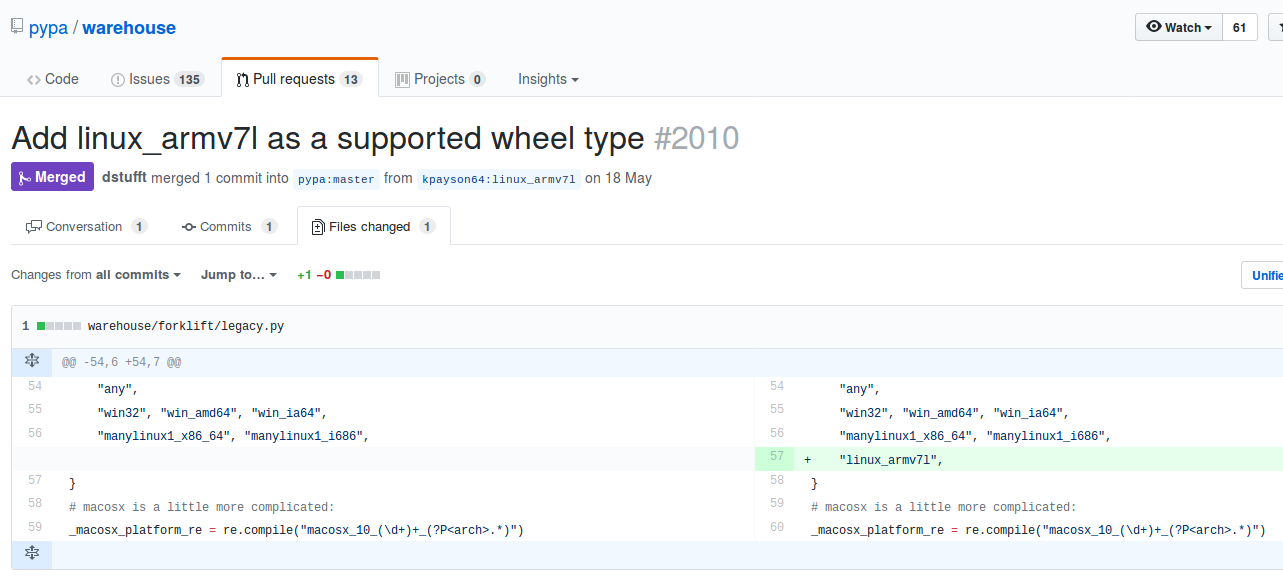1283x582 pixels.
Task: Click line number 60 in the right pane
Action: pos(776,527)
